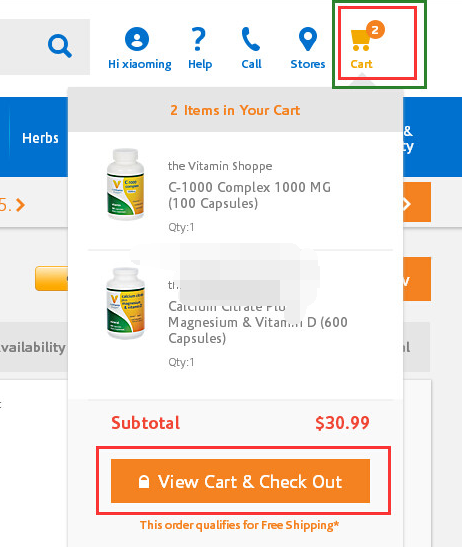The height and width of the screenshot is (547, 462).
Task: Open C-1000 Complex 1000 MG product link
Action: click(x=249, y=195)
